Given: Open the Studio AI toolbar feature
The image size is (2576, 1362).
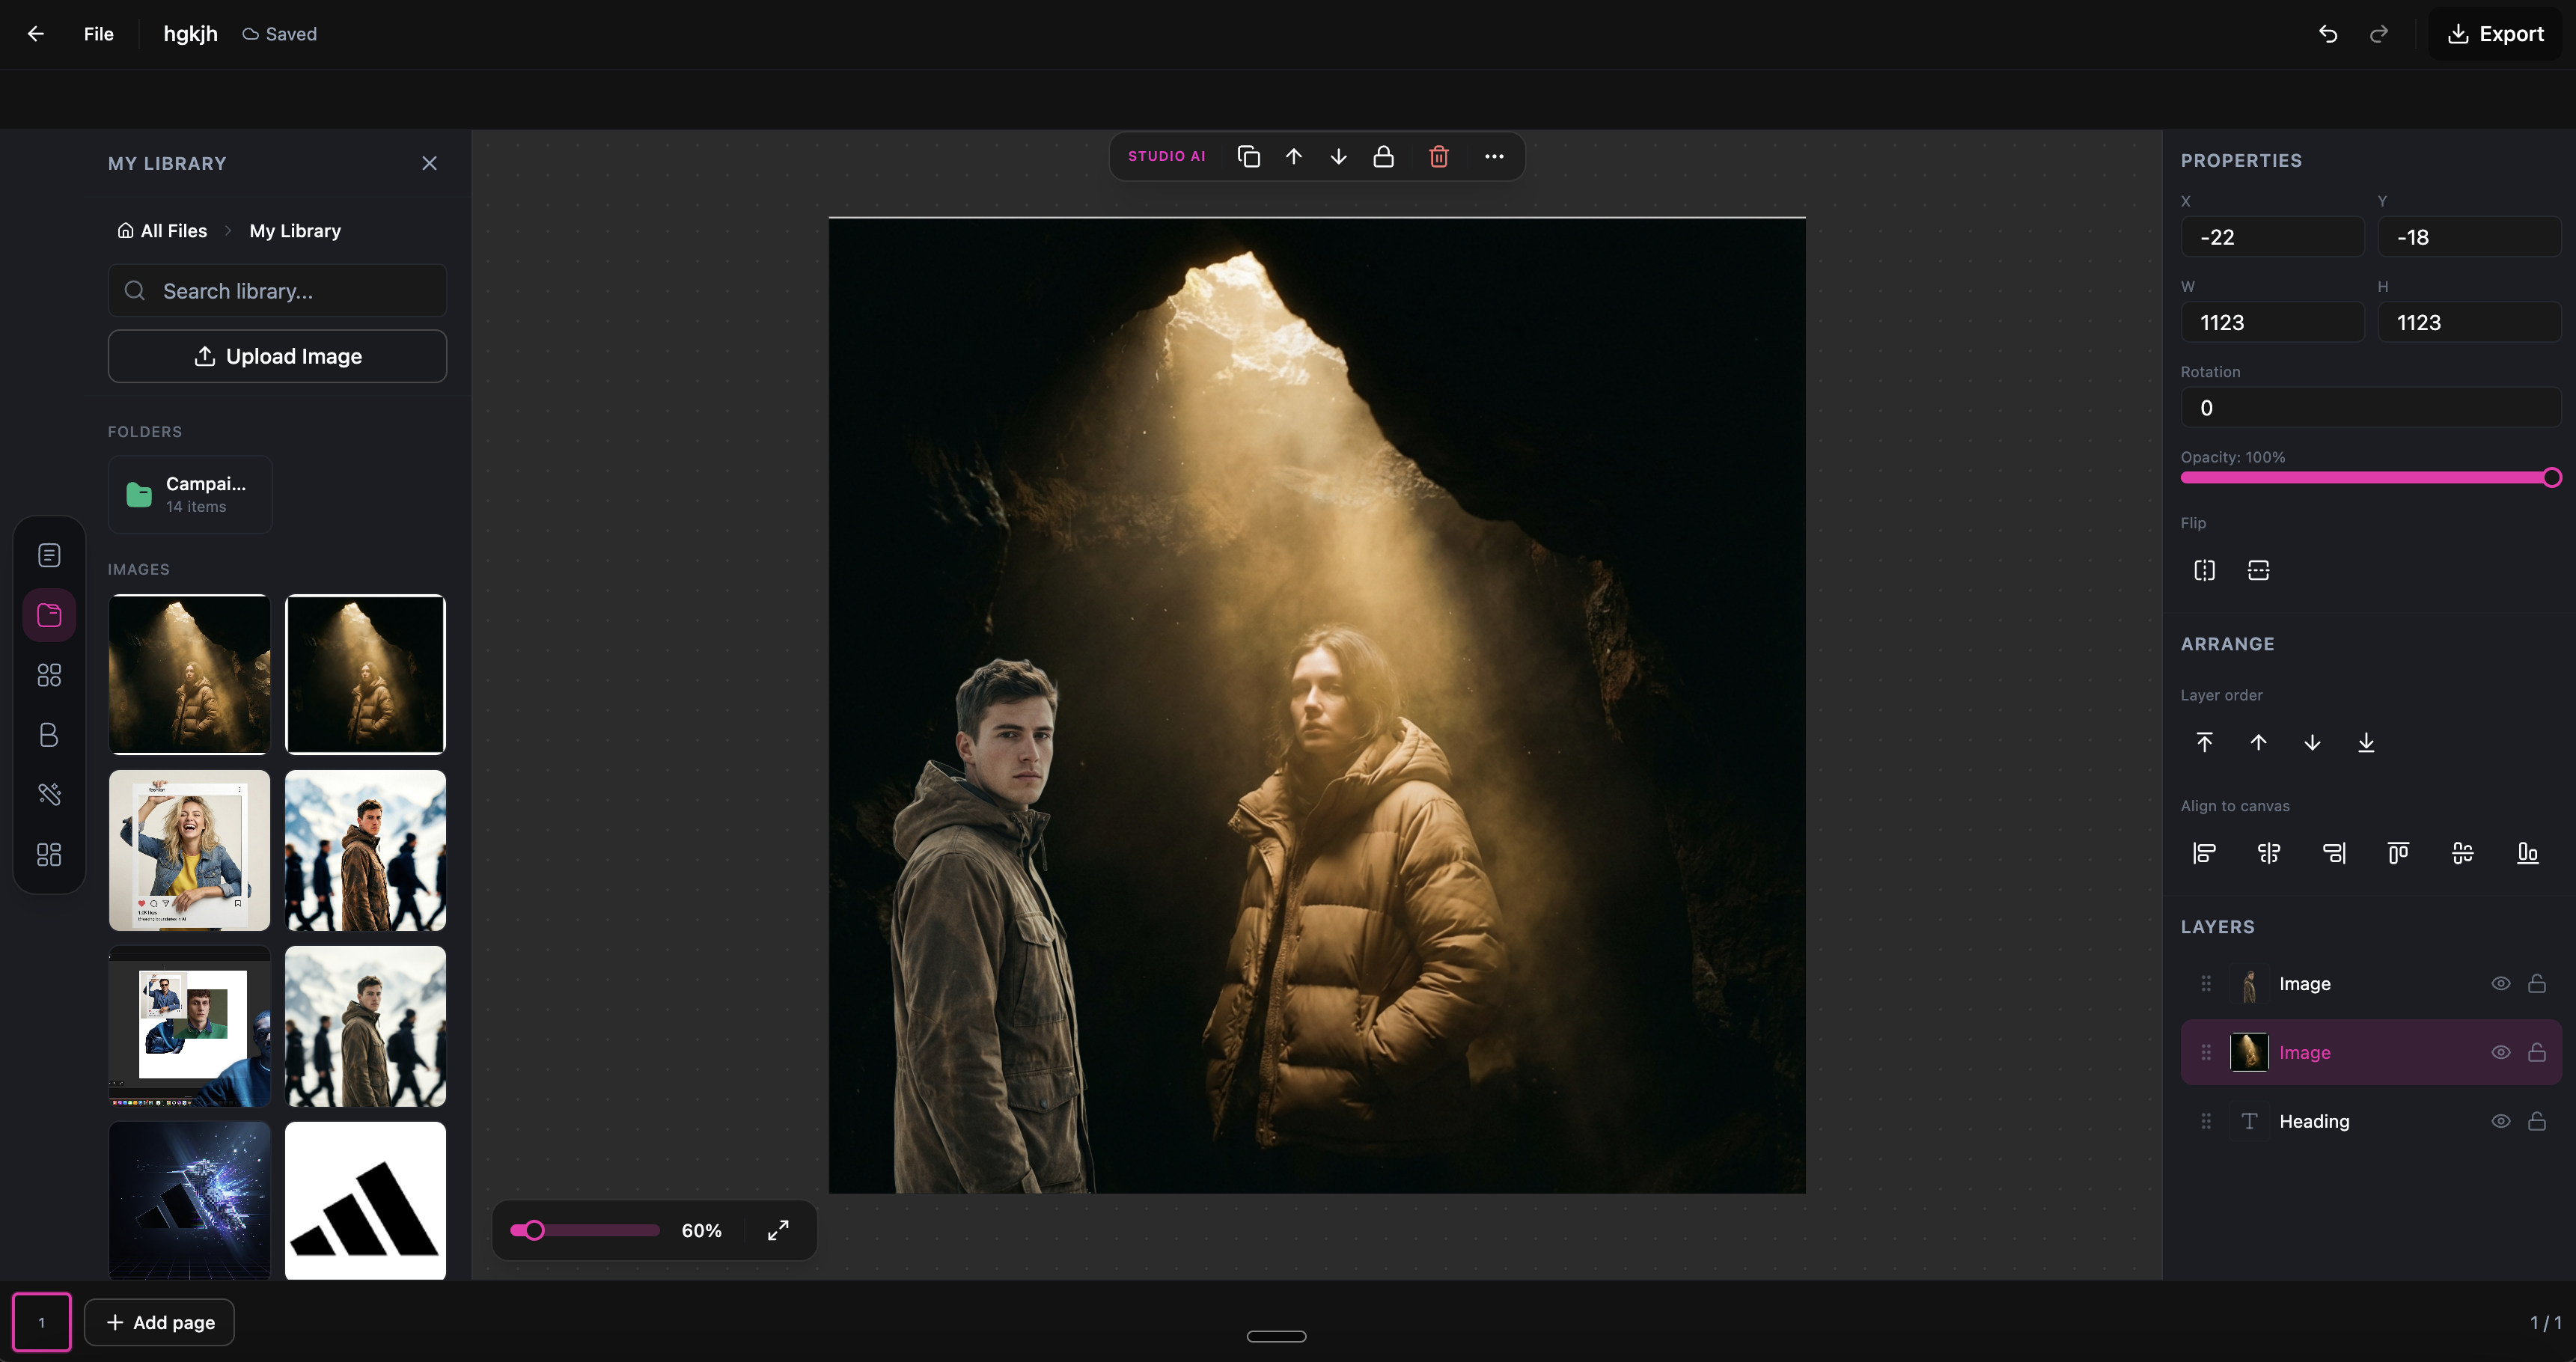Looking at the screenshot, I should point(1167,156).
